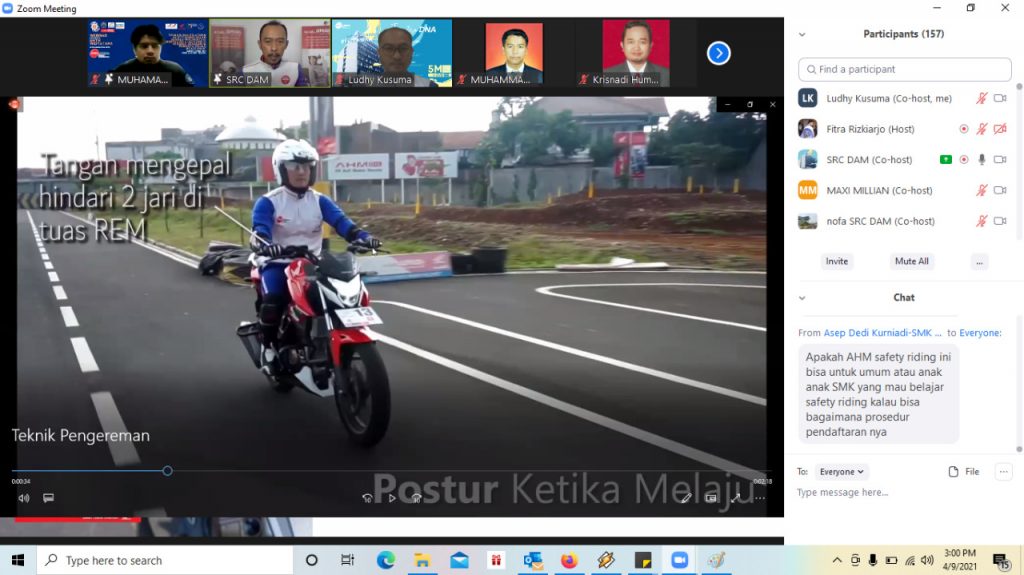Unmute Ludhy Kusuma's microphone

pyautogui.click(x=982, y=98)
